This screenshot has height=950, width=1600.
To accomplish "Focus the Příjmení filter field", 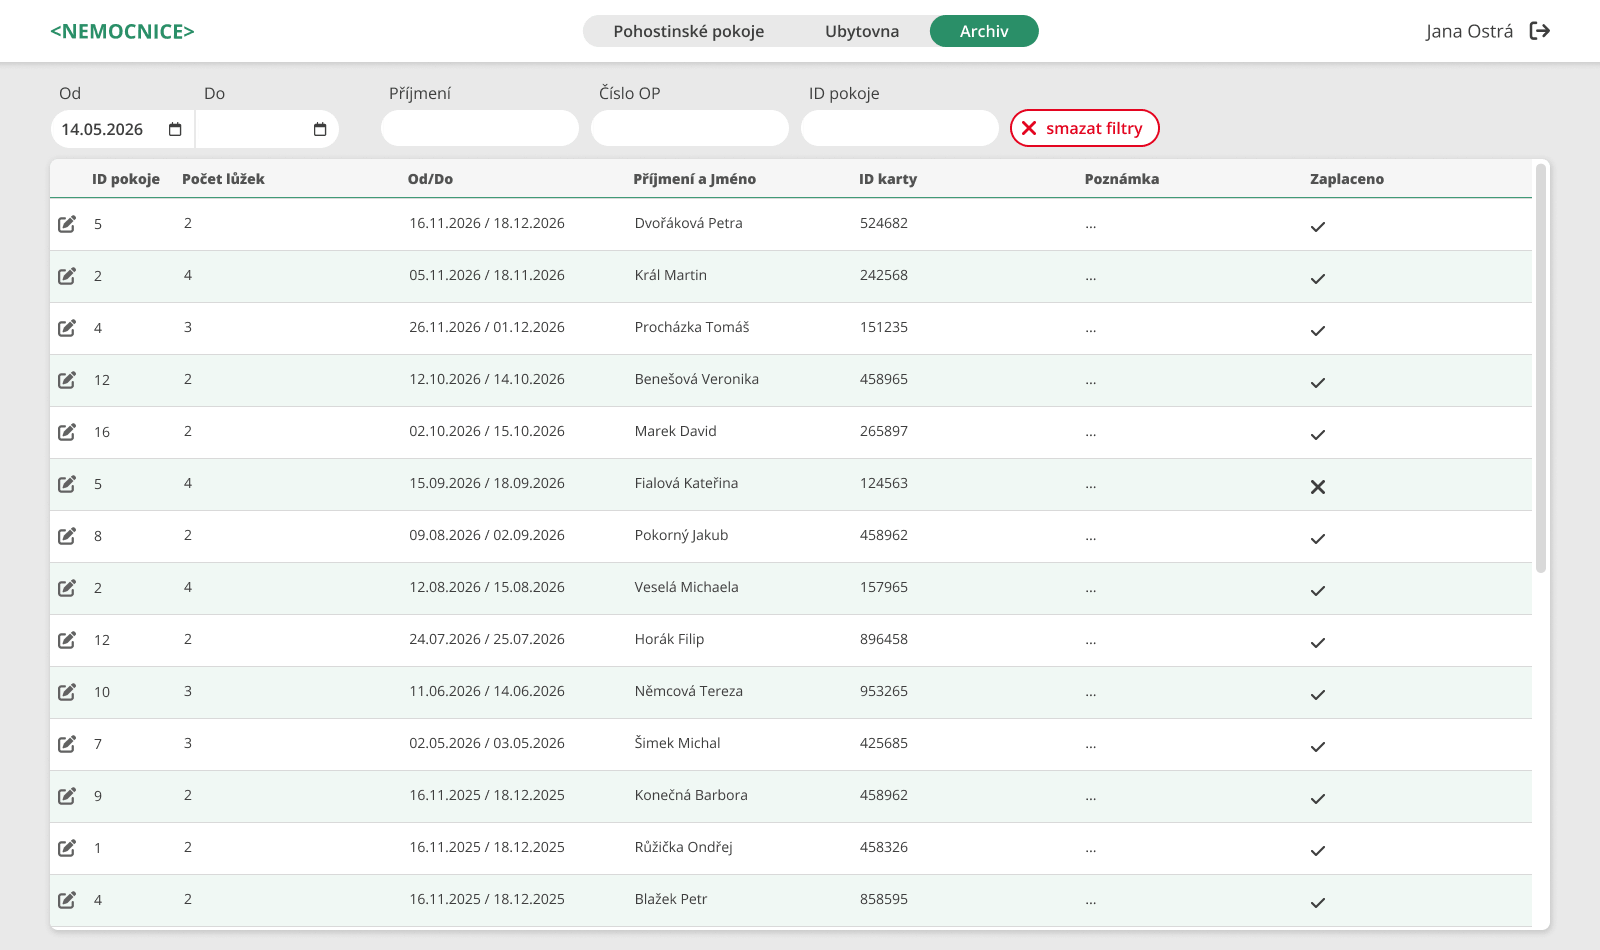I will coord(480,128).
